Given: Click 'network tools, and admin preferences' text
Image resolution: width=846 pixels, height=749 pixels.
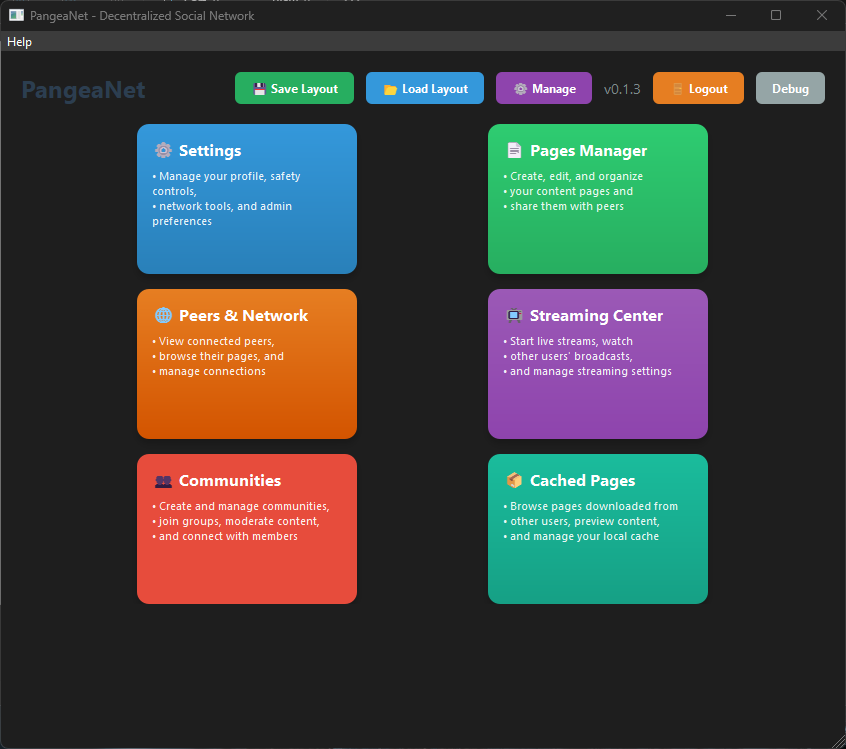Looking at the screenshot, I should pos(222,214).
